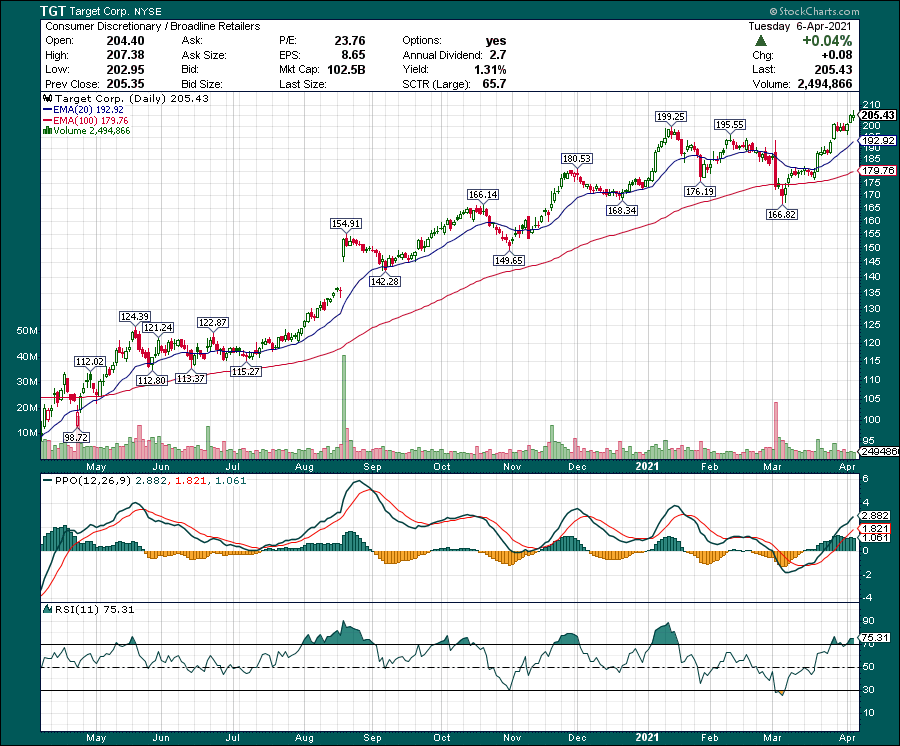
Task: Click the EPS value 8.65
Action: click(x=354, y=55)
